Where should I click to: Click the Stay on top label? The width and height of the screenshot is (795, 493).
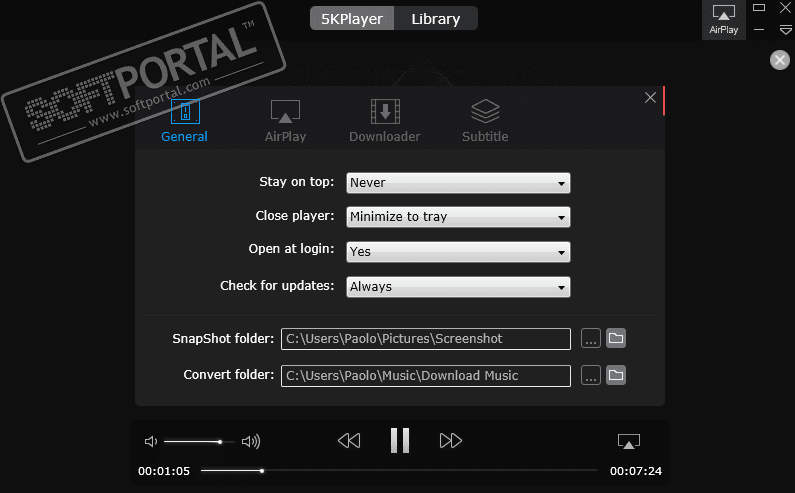pyautogui.click(x=297, y=182)
